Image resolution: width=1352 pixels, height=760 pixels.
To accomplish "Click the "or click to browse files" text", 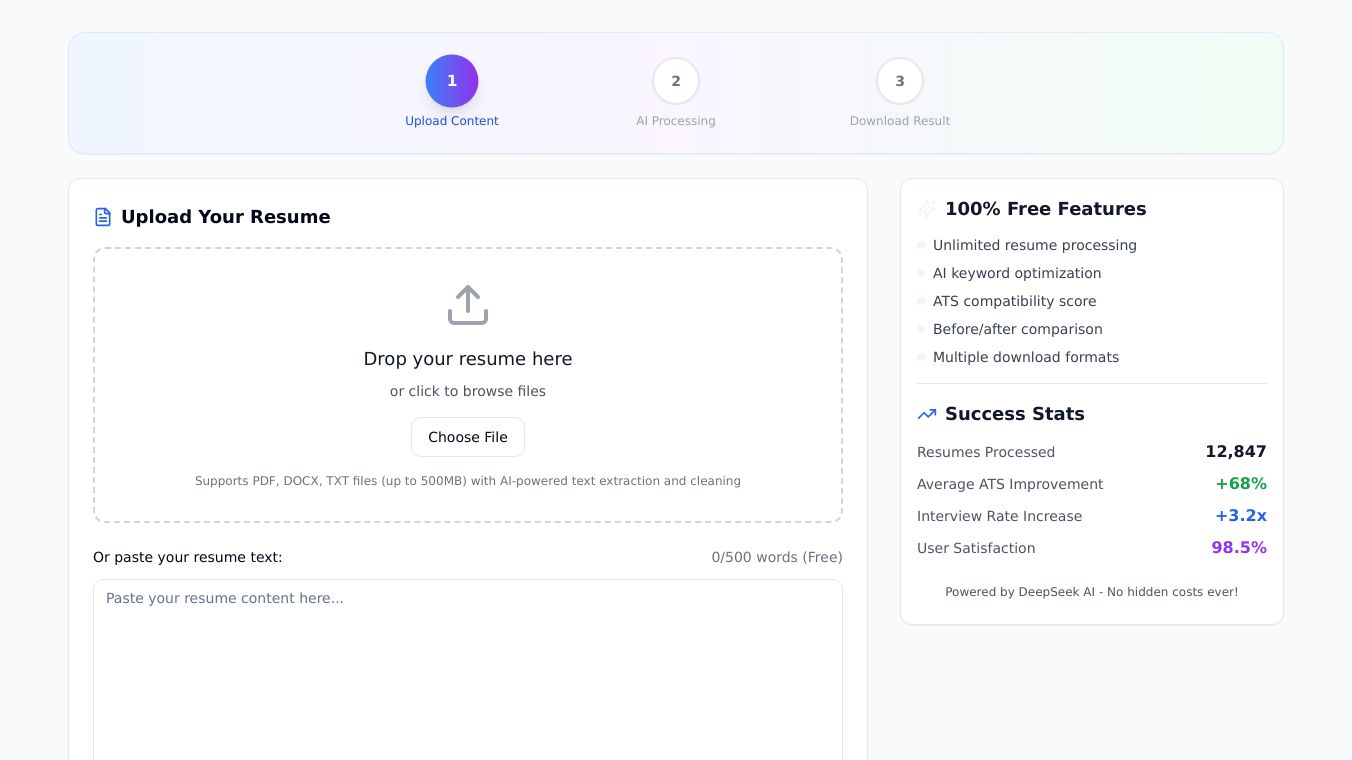I will 468,391.
